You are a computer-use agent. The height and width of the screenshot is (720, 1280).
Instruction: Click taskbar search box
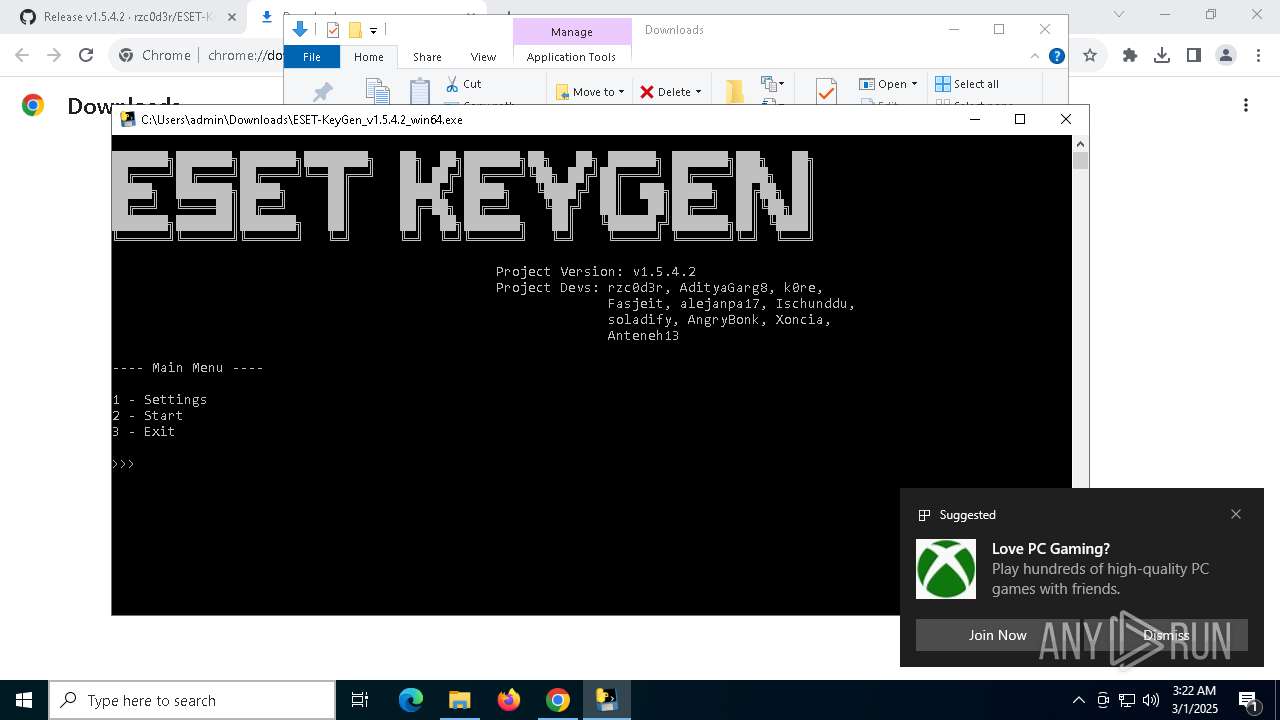click(192, 700)
